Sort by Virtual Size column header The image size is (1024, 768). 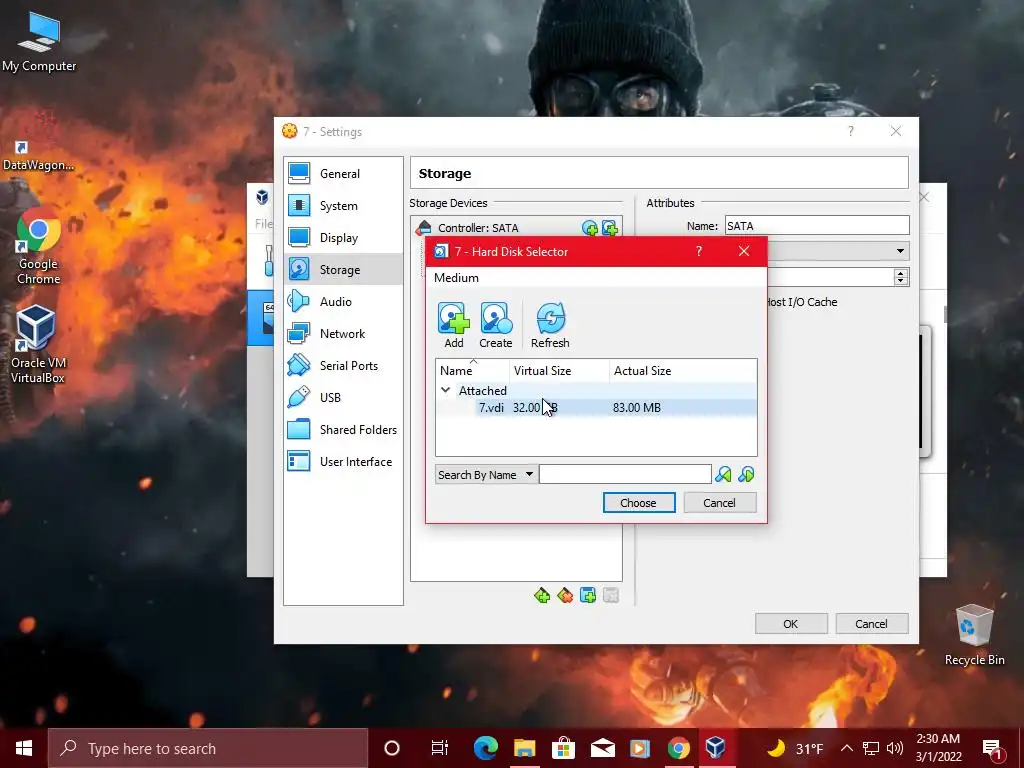pos(560,371)
